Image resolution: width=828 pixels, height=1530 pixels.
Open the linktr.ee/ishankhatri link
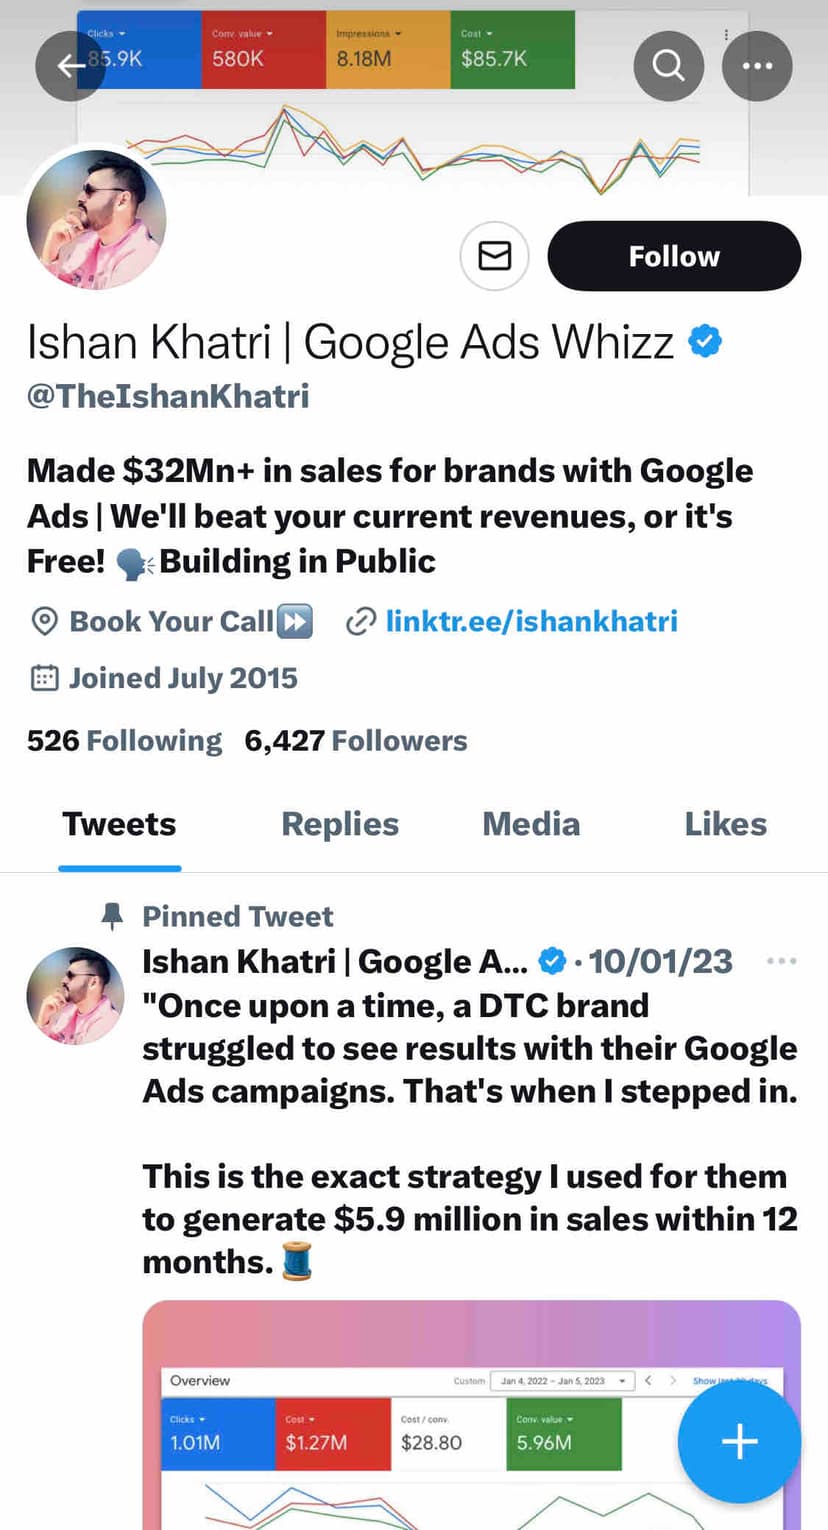pos(531,622)
